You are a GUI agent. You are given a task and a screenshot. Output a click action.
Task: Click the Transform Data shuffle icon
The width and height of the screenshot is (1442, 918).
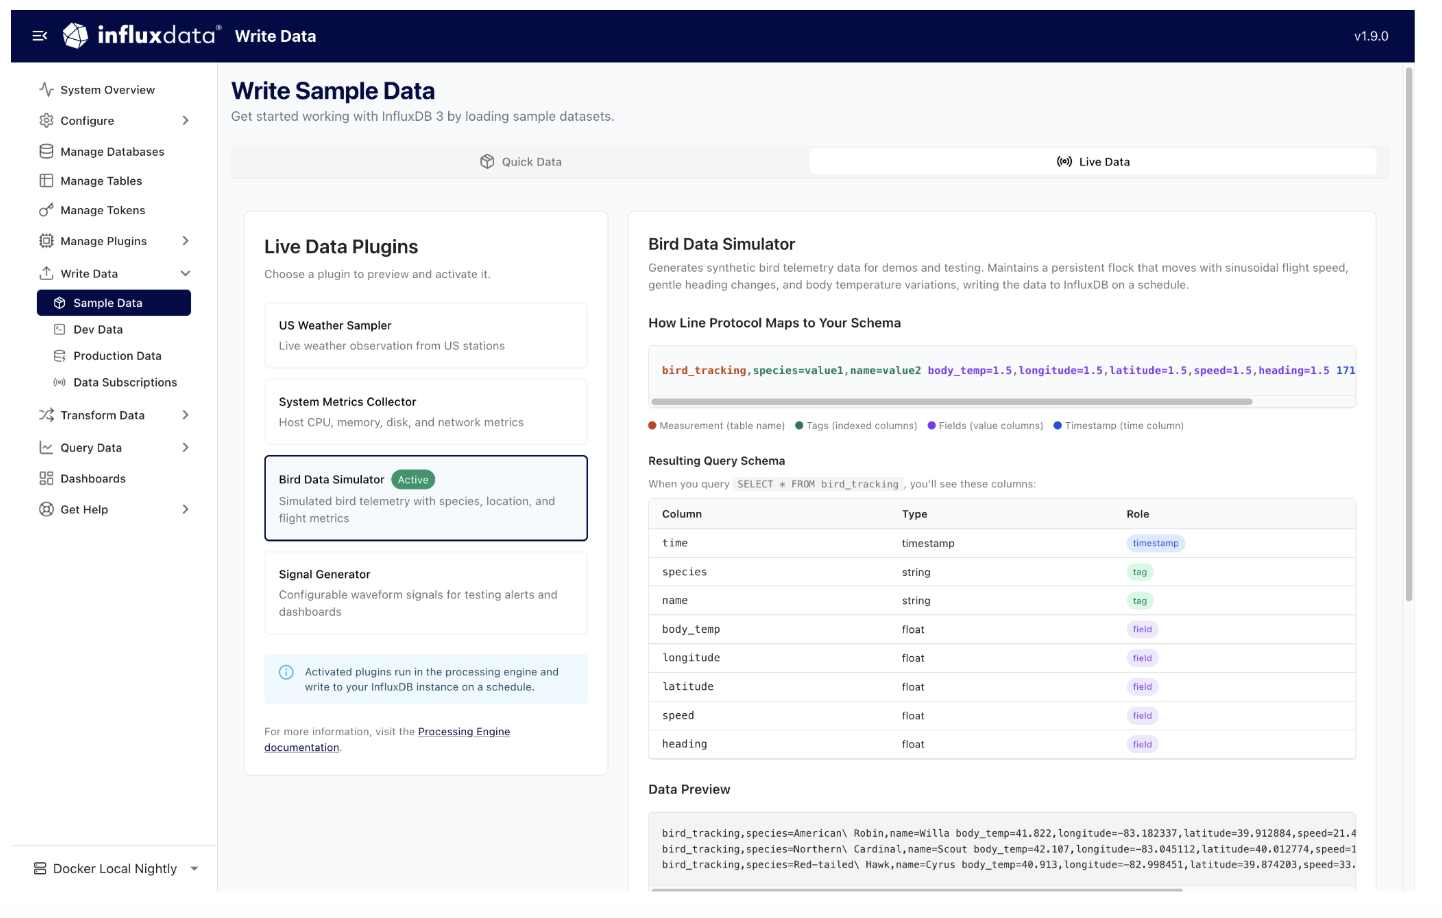tap(46, 415)
